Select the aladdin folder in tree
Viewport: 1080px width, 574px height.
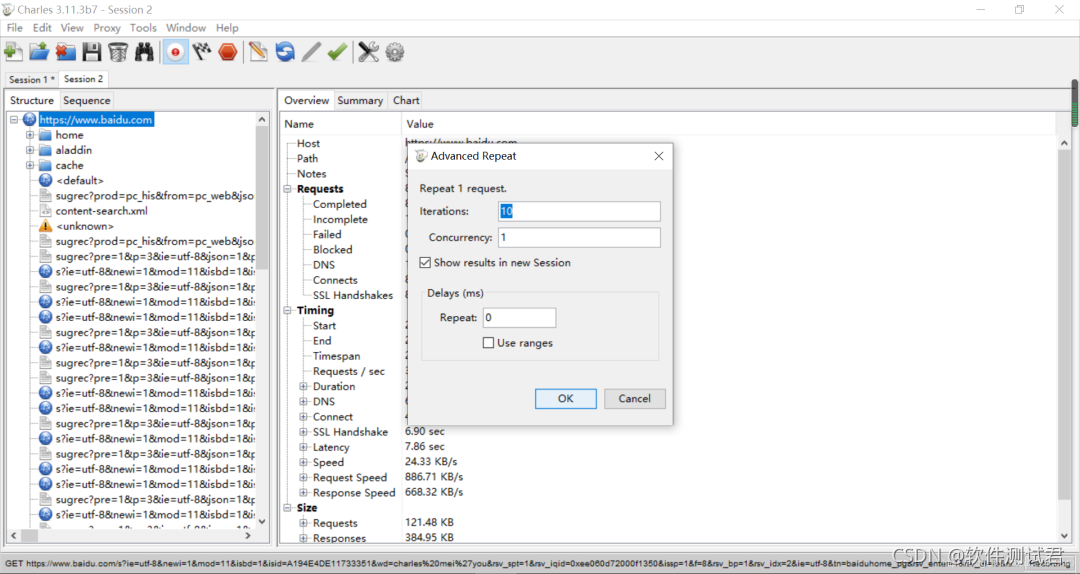[73, 150]
